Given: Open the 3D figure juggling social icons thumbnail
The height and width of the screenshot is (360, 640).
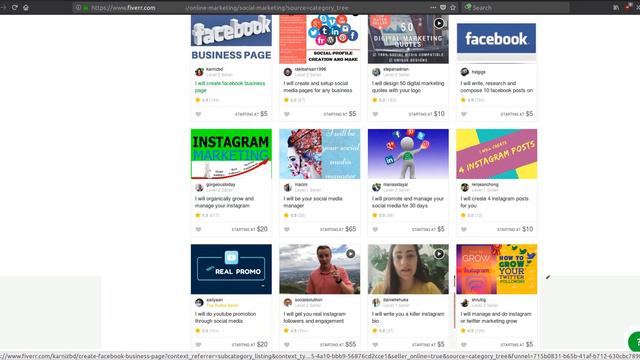Looking at the screenshot, I should [x=408, y=154].
